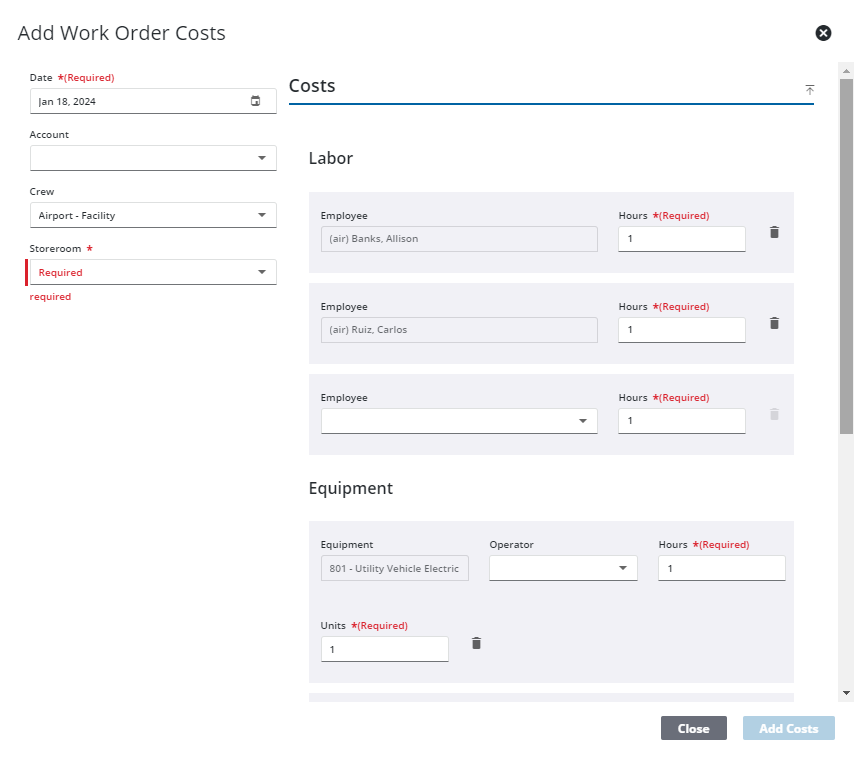Click the scrollbar's up arrow
The width and height of the screenshot is (854, 764).
click(x=845, y=70)
